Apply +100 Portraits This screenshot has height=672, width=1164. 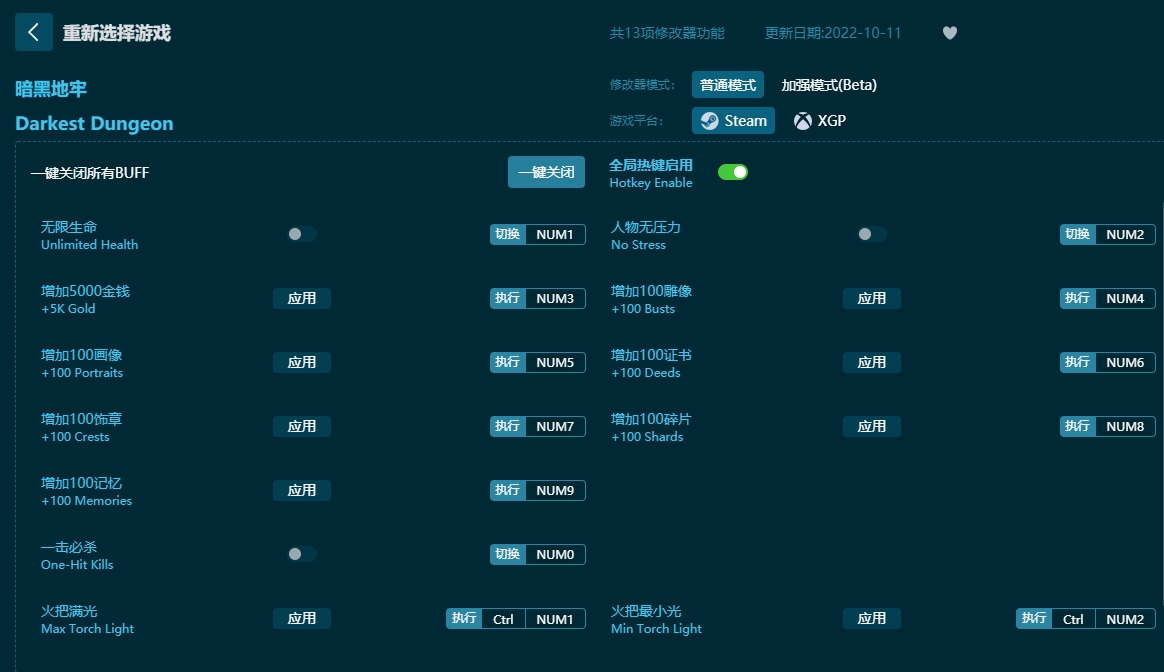(301, 362)
